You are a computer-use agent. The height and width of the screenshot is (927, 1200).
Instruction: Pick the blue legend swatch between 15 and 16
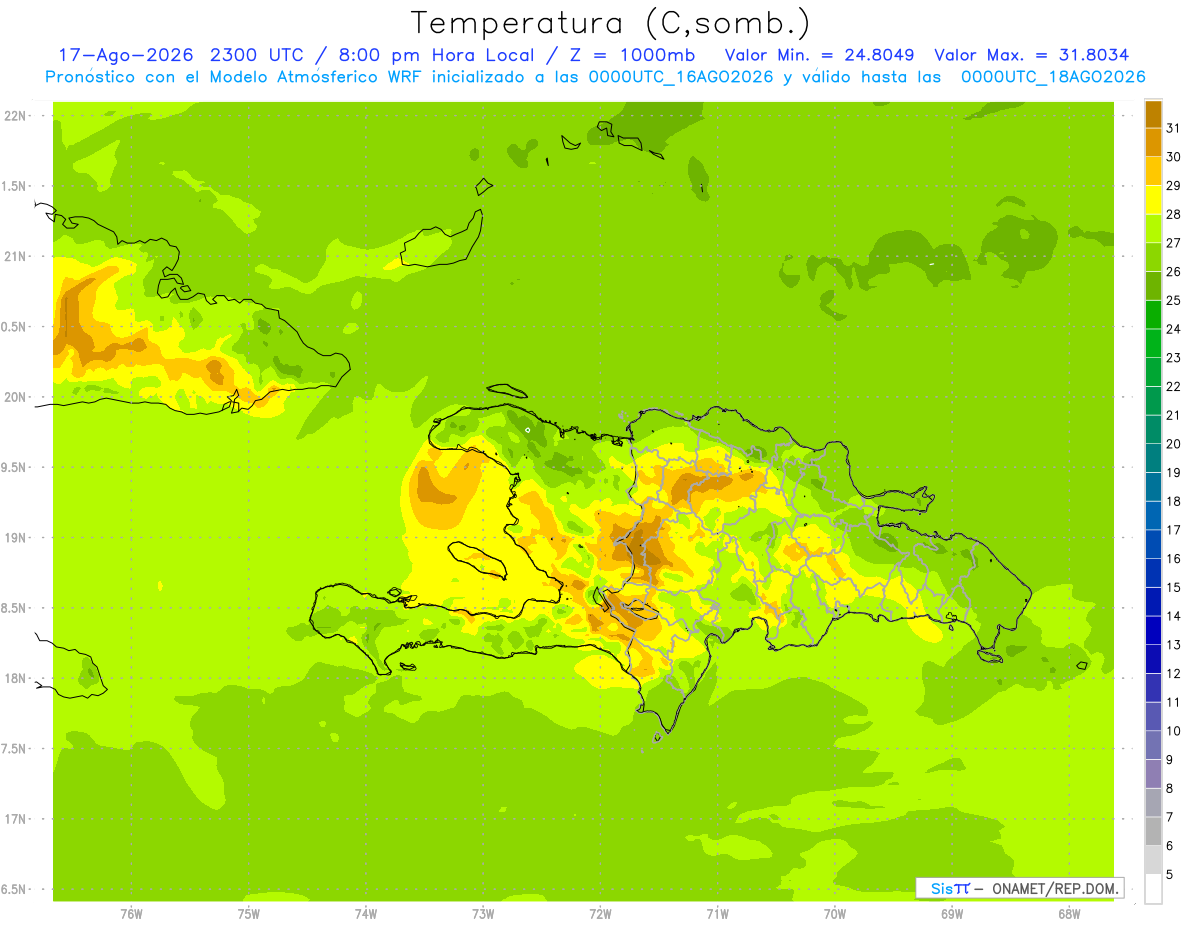1154,573
